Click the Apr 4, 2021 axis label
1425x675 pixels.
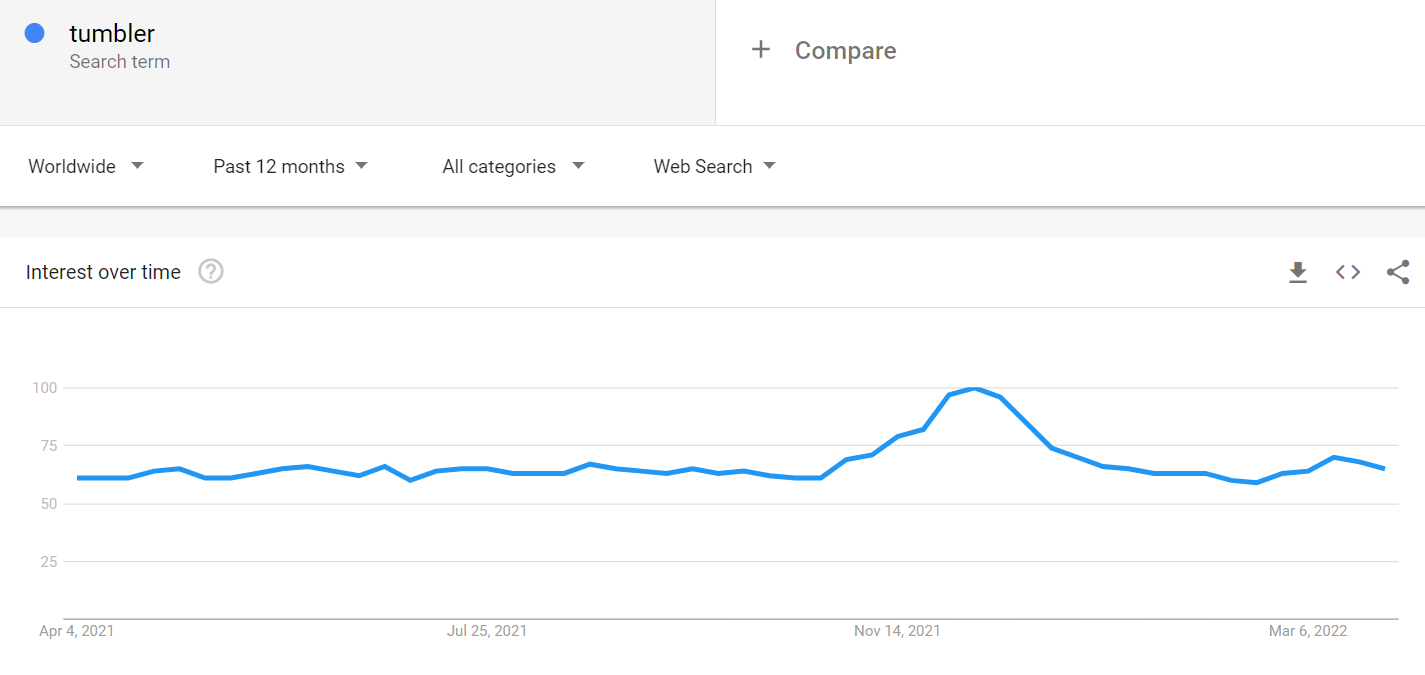[76, 631]
